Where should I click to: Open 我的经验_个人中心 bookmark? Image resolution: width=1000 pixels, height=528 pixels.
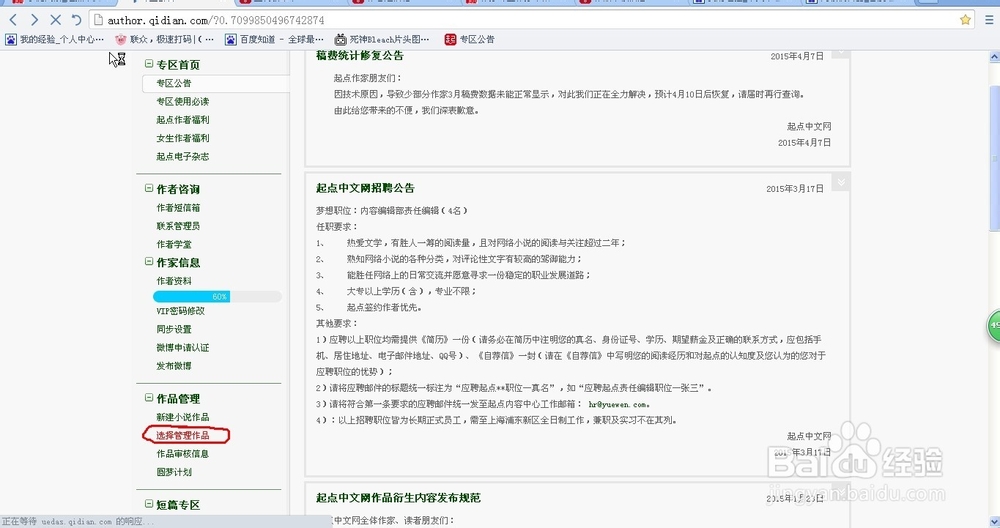[55, 40]
